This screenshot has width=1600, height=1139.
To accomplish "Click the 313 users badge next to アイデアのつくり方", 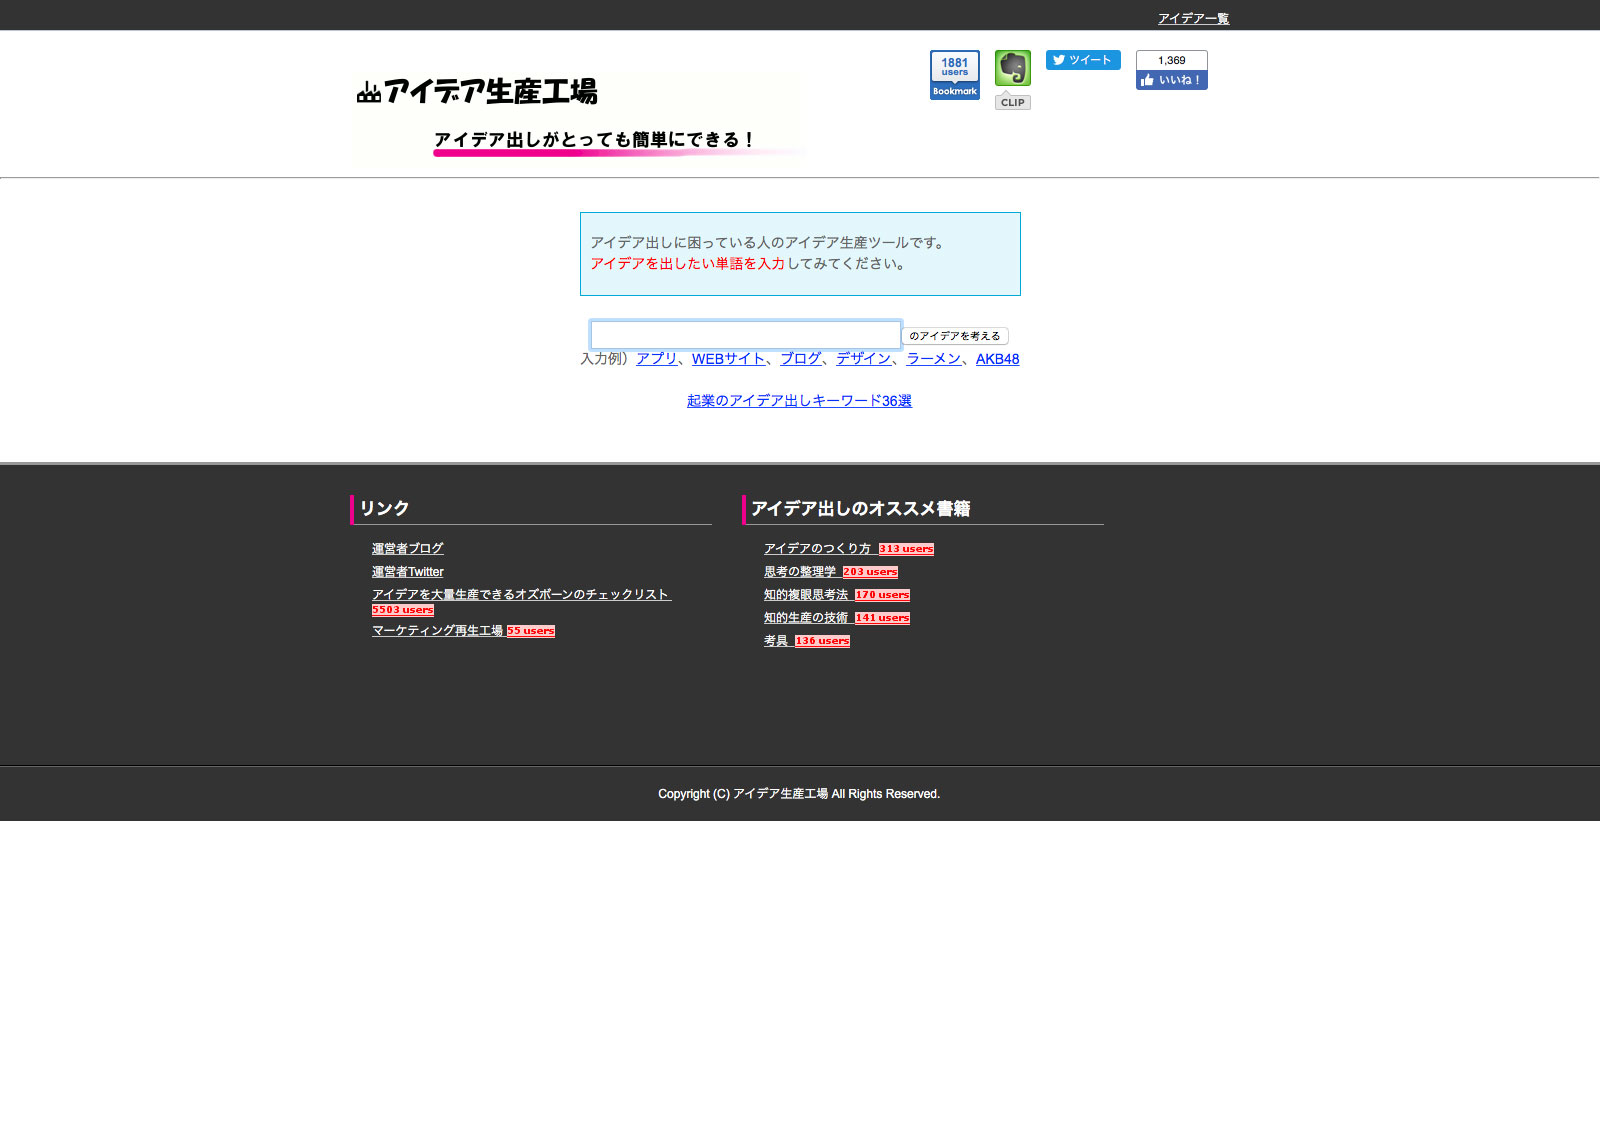I will (x=906, y=549).
